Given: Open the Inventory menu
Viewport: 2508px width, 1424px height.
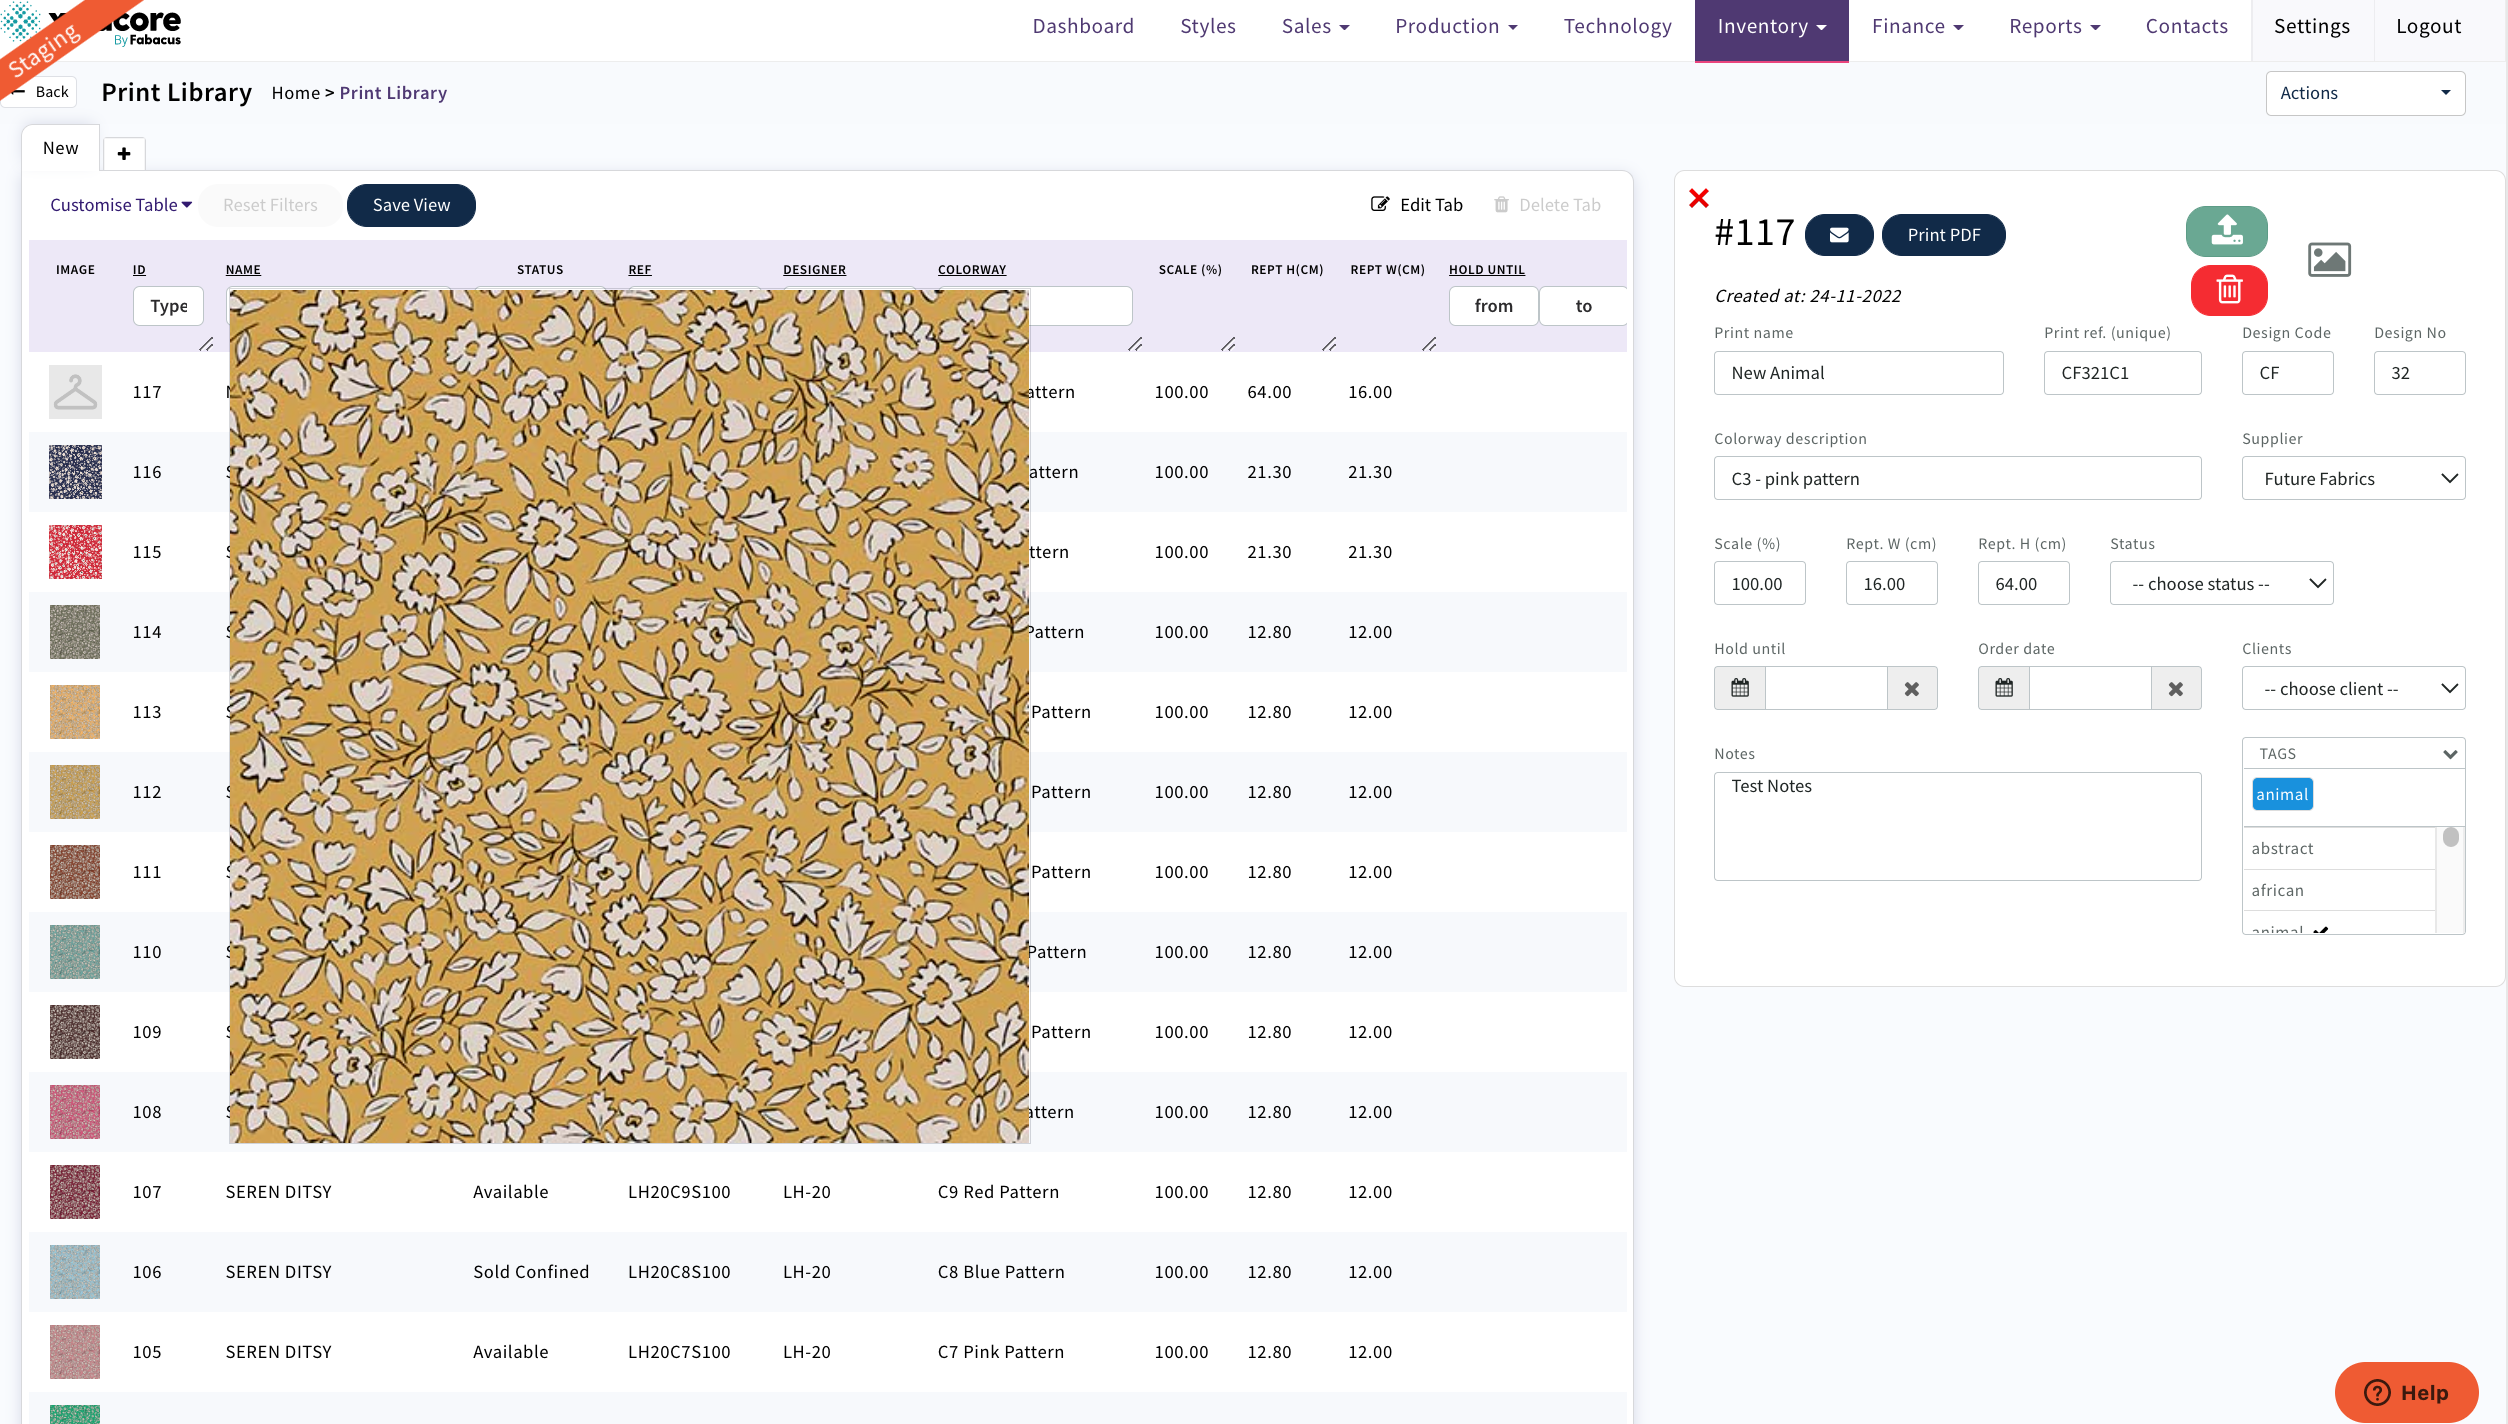Looking at the screenshot, I should [x=1770, y=26].
